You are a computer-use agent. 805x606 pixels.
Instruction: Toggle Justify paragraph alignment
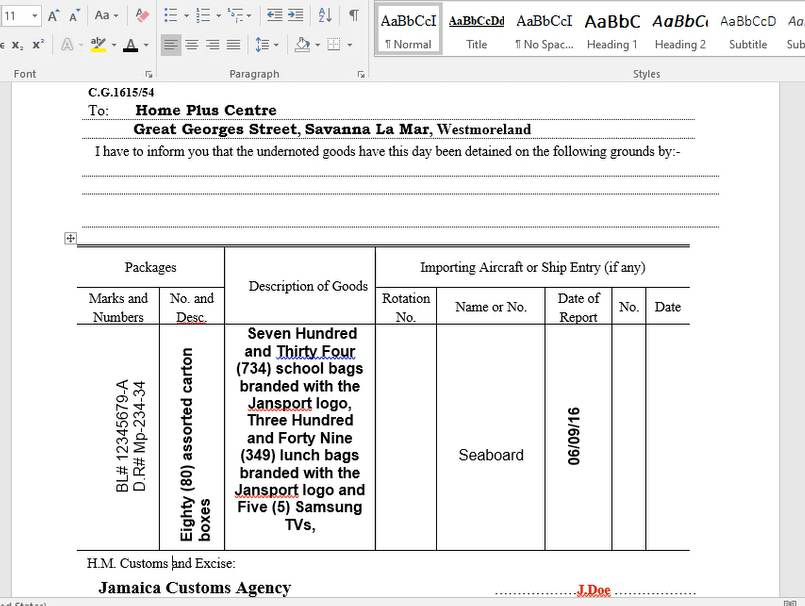(x=233, y=45)
